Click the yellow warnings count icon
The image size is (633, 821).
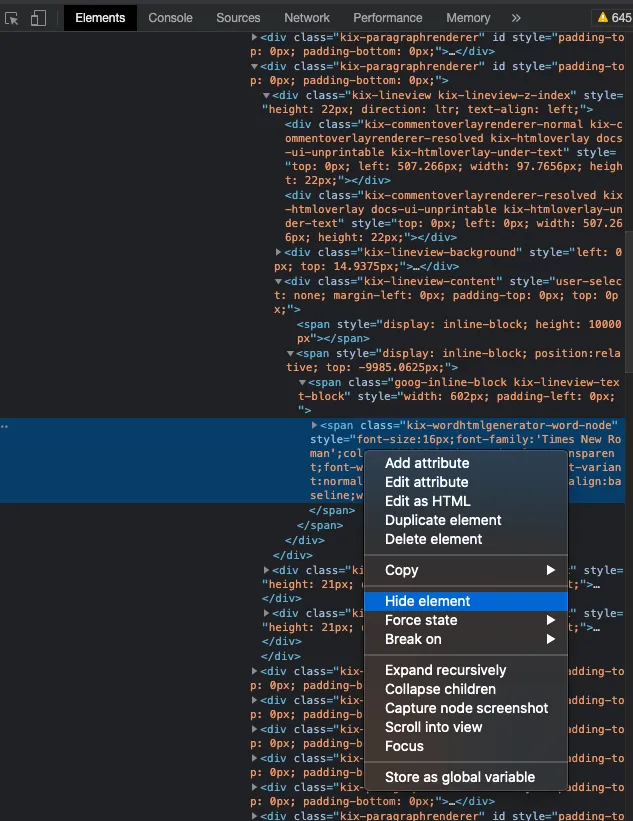[x=614, y=18]
